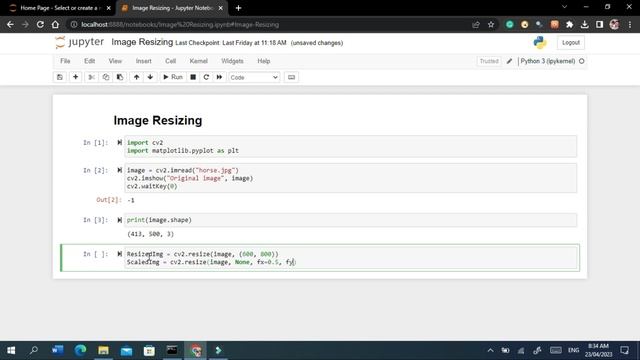Show hidden system tray icons chevron
Viewport: 640px width, 360px height.
click(490, 350)
